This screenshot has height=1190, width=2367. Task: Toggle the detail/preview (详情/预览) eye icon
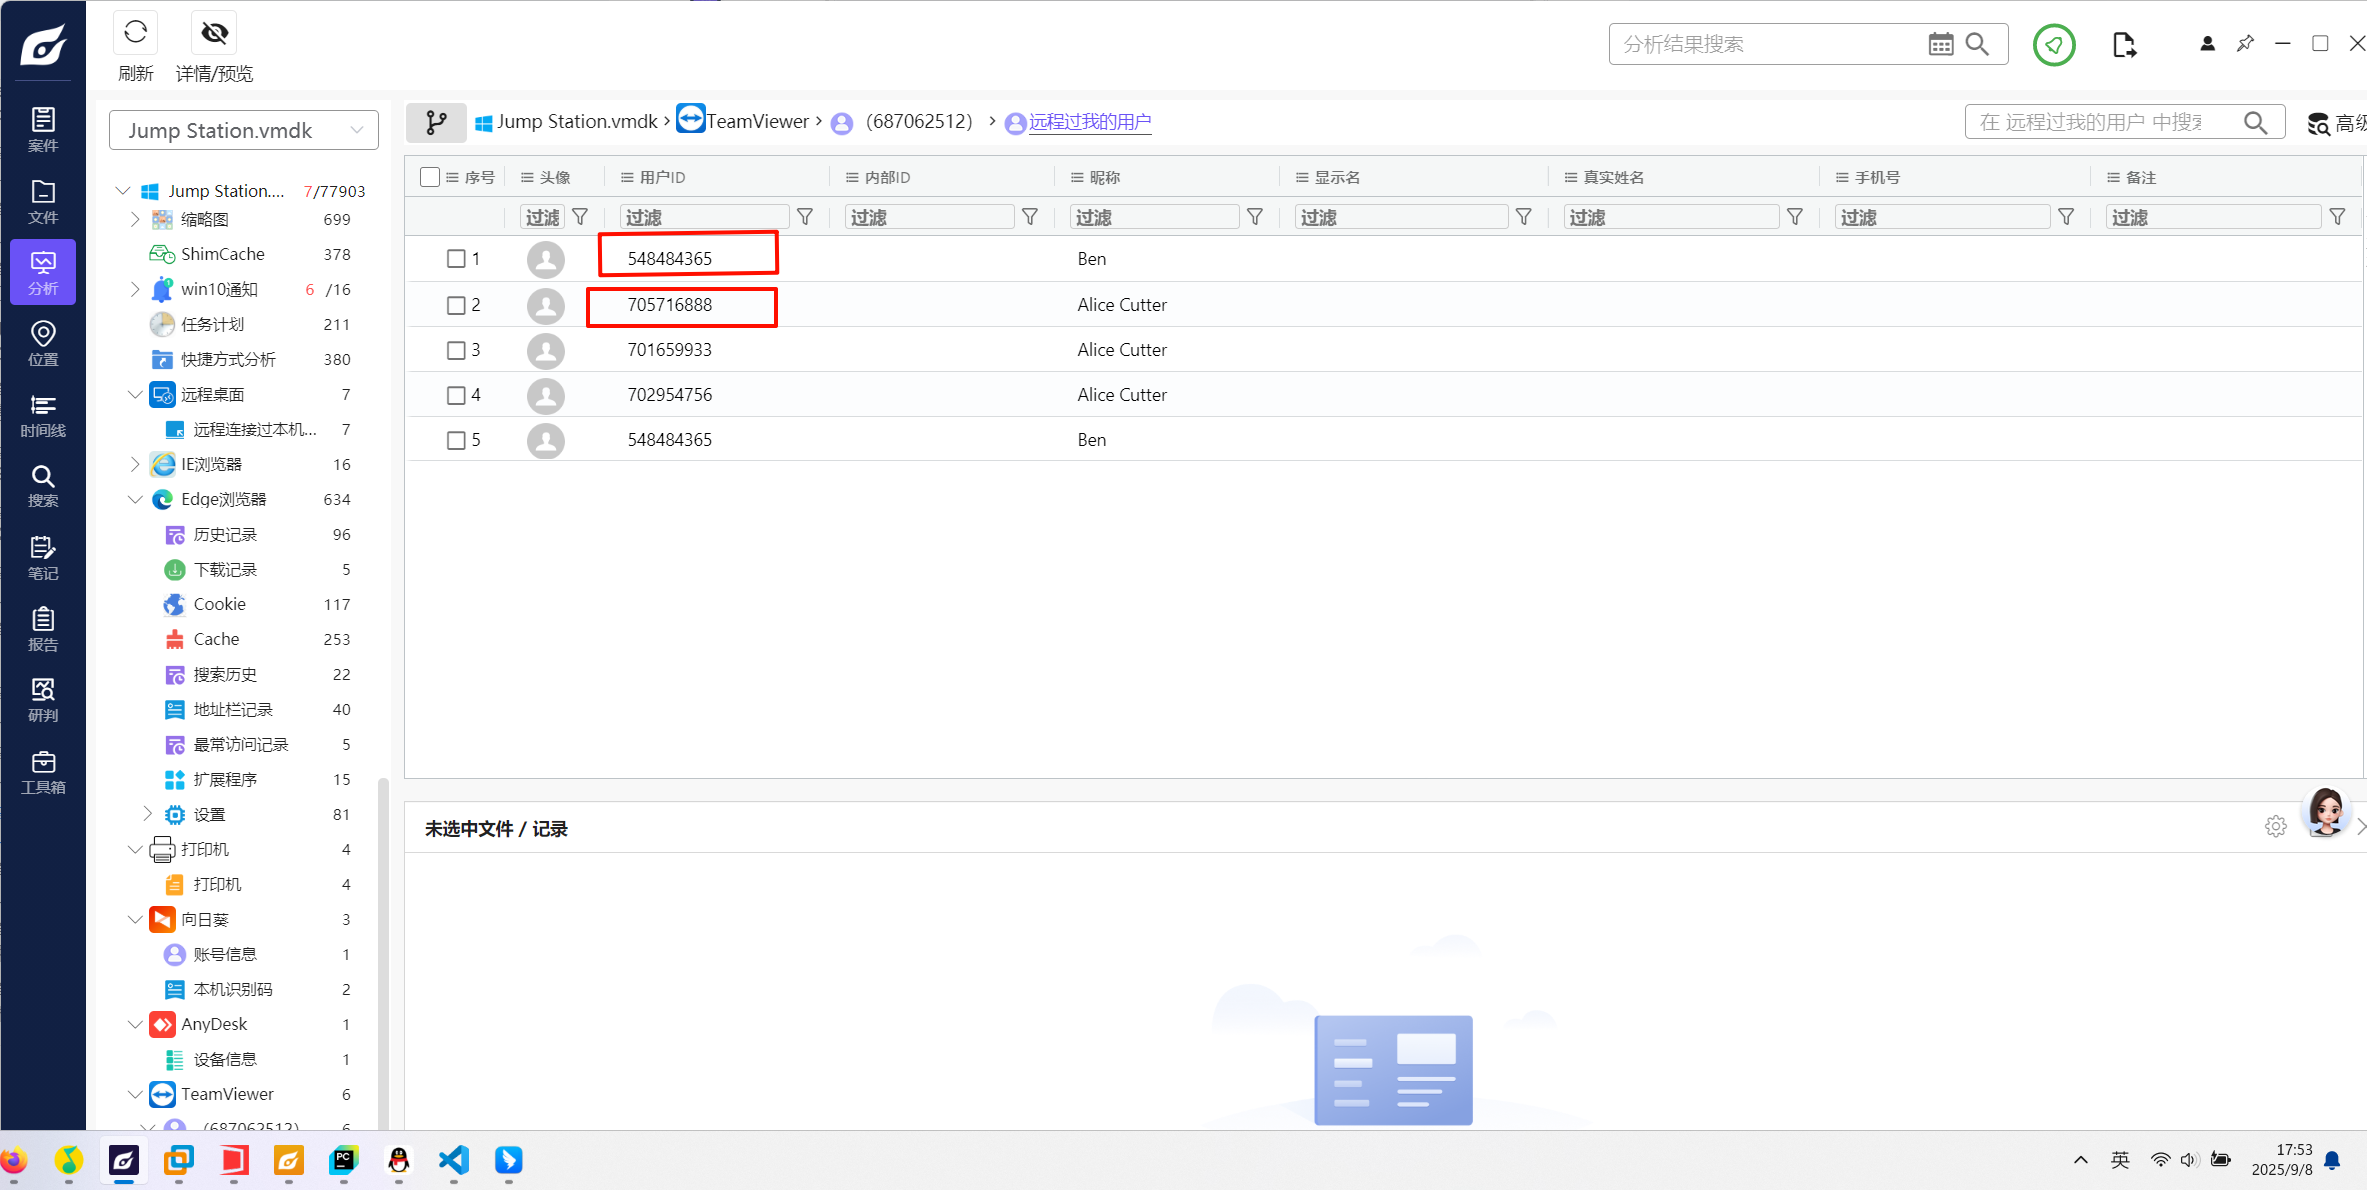[214, 33]
